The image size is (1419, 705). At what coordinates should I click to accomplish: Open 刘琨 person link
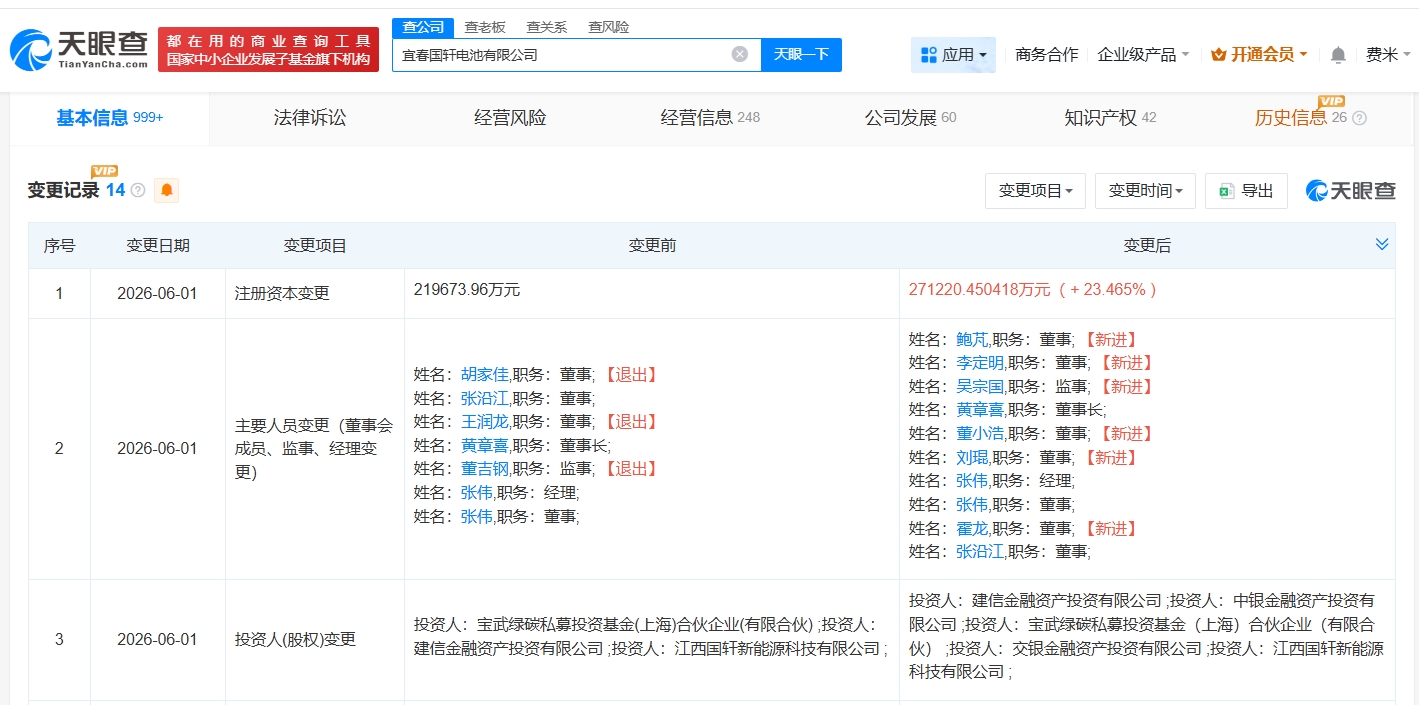[x=971, y=458]
